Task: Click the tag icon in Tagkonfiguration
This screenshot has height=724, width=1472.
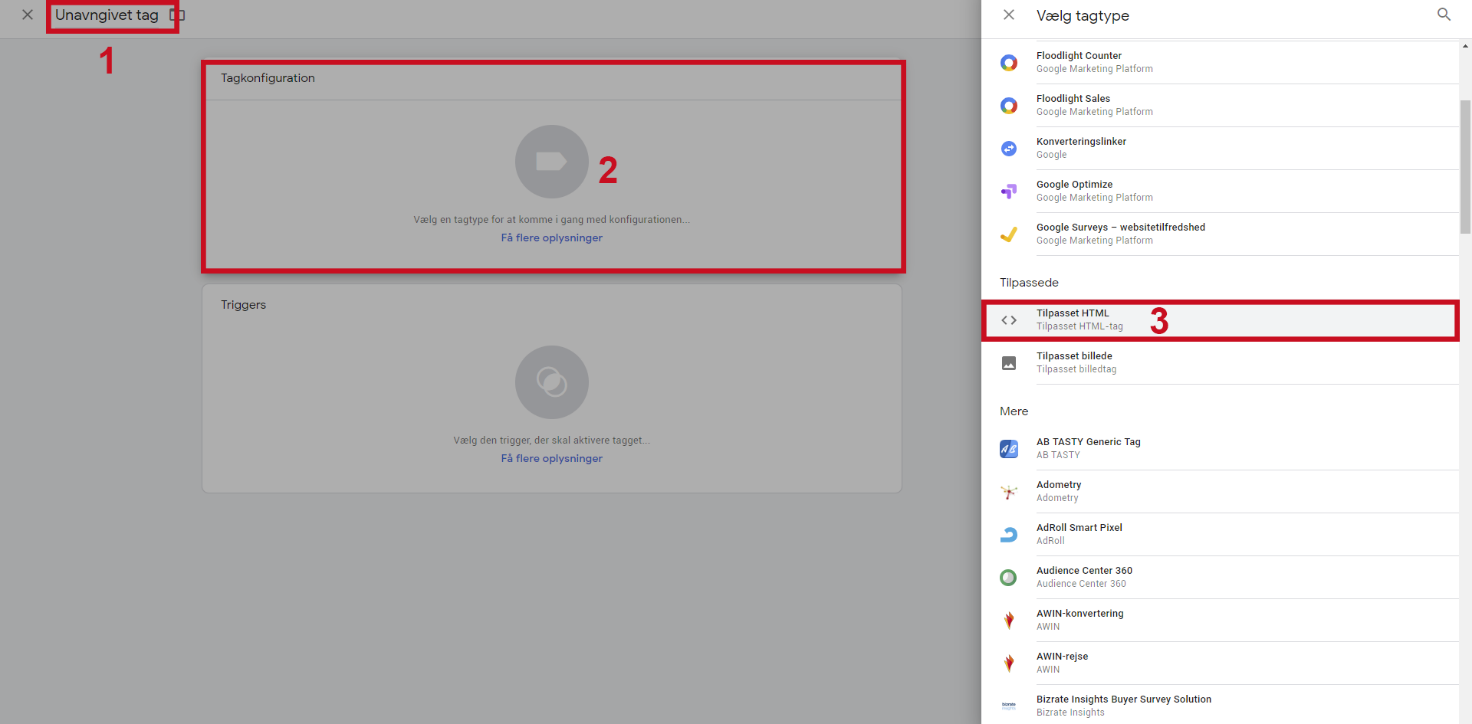Action: point(551,162)
